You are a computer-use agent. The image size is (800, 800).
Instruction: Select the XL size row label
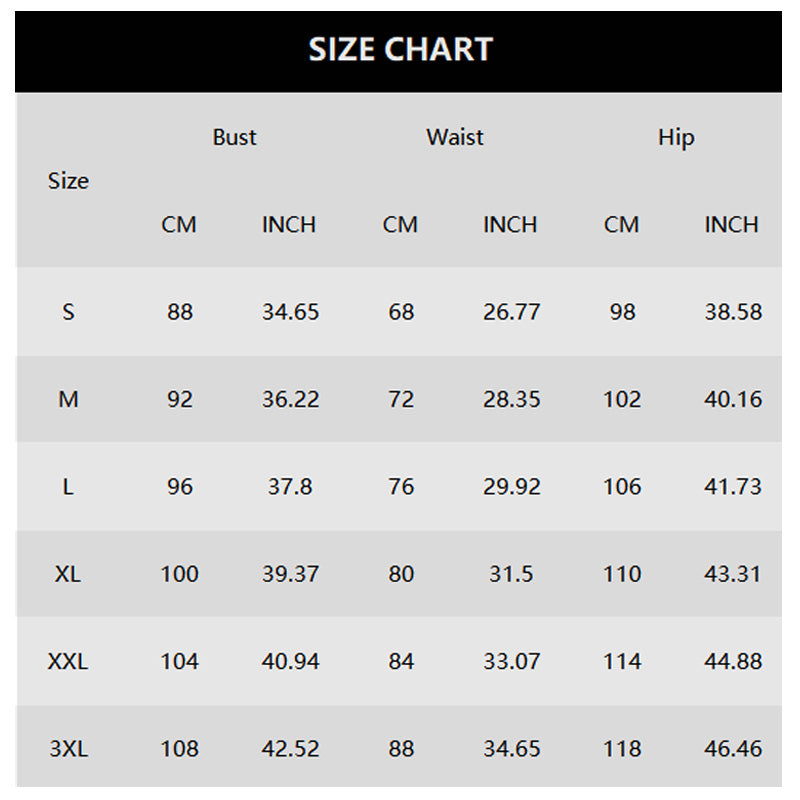click(68, 574)
